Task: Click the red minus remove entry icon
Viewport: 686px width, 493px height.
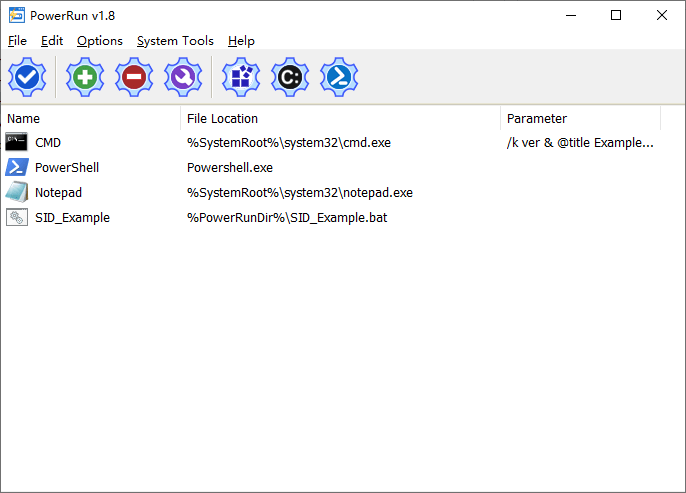Action: pos(134,76)
